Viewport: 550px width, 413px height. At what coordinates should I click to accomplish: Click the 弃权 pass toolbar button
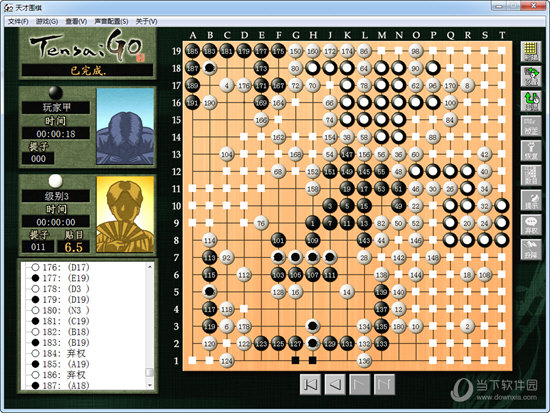coord(531,225)
